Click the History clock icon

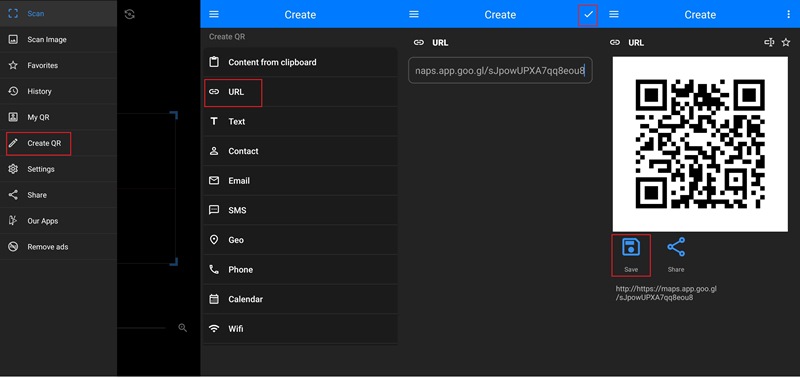point(13,91)
